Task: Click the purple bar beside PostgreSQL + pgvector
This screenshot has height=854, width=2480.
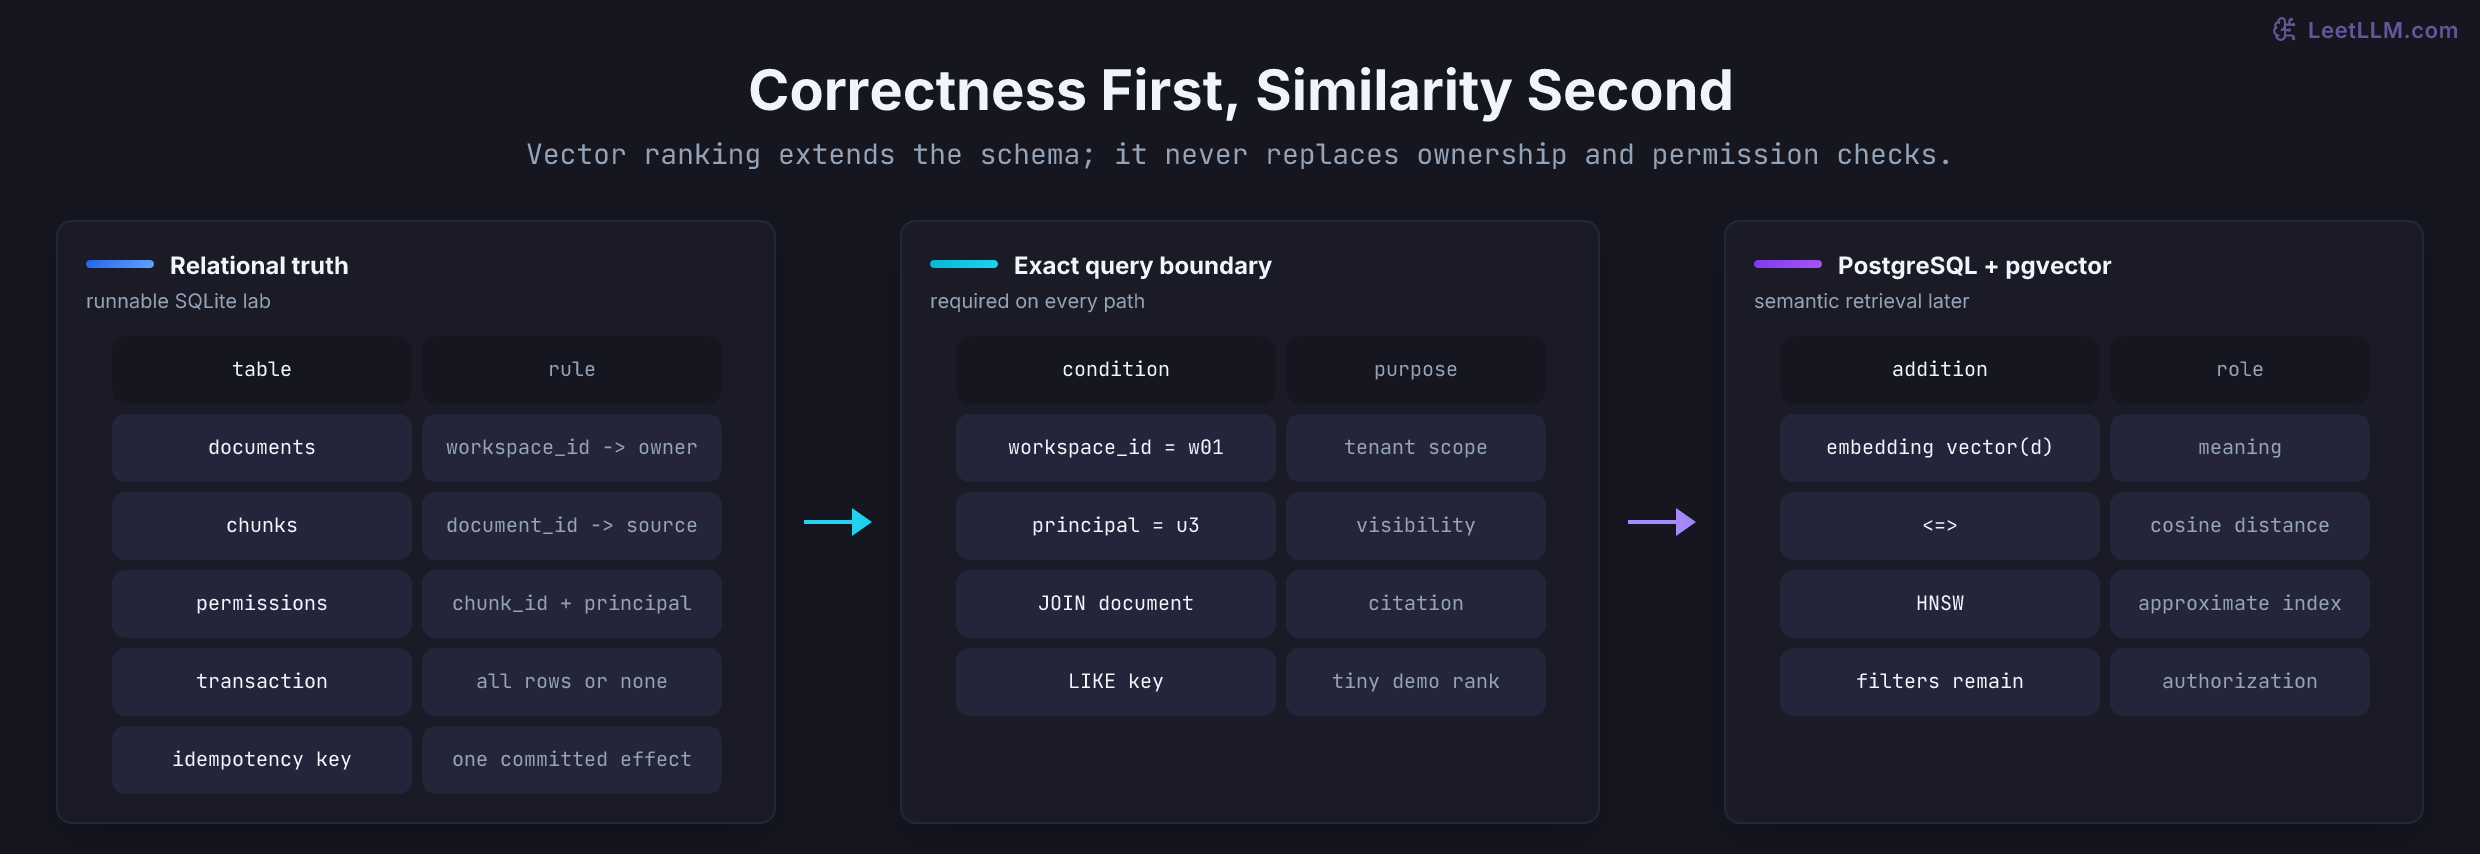Action: pyautogui.click(x=1788, y=264)
